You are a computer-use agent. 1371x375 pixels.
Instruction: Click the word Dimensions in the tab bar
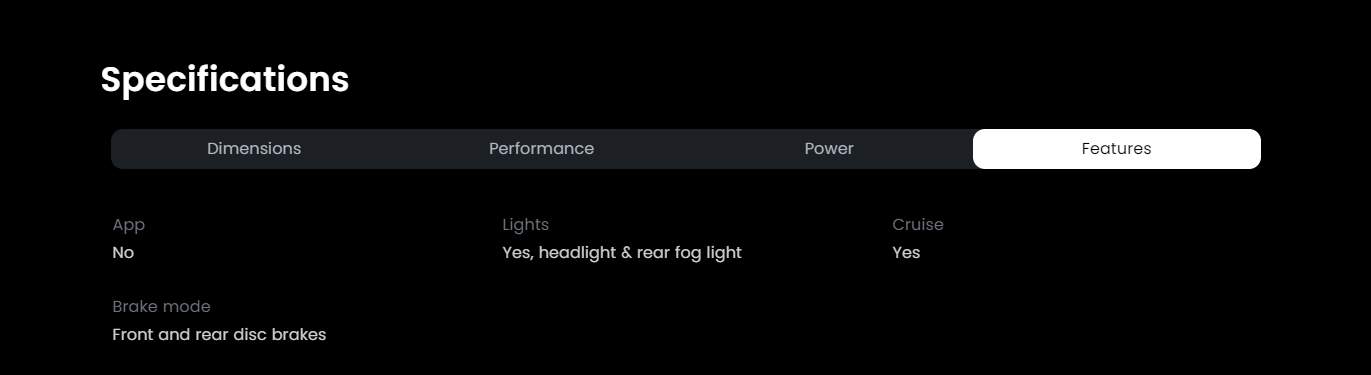pyautogui.click(x=254, y=149)
